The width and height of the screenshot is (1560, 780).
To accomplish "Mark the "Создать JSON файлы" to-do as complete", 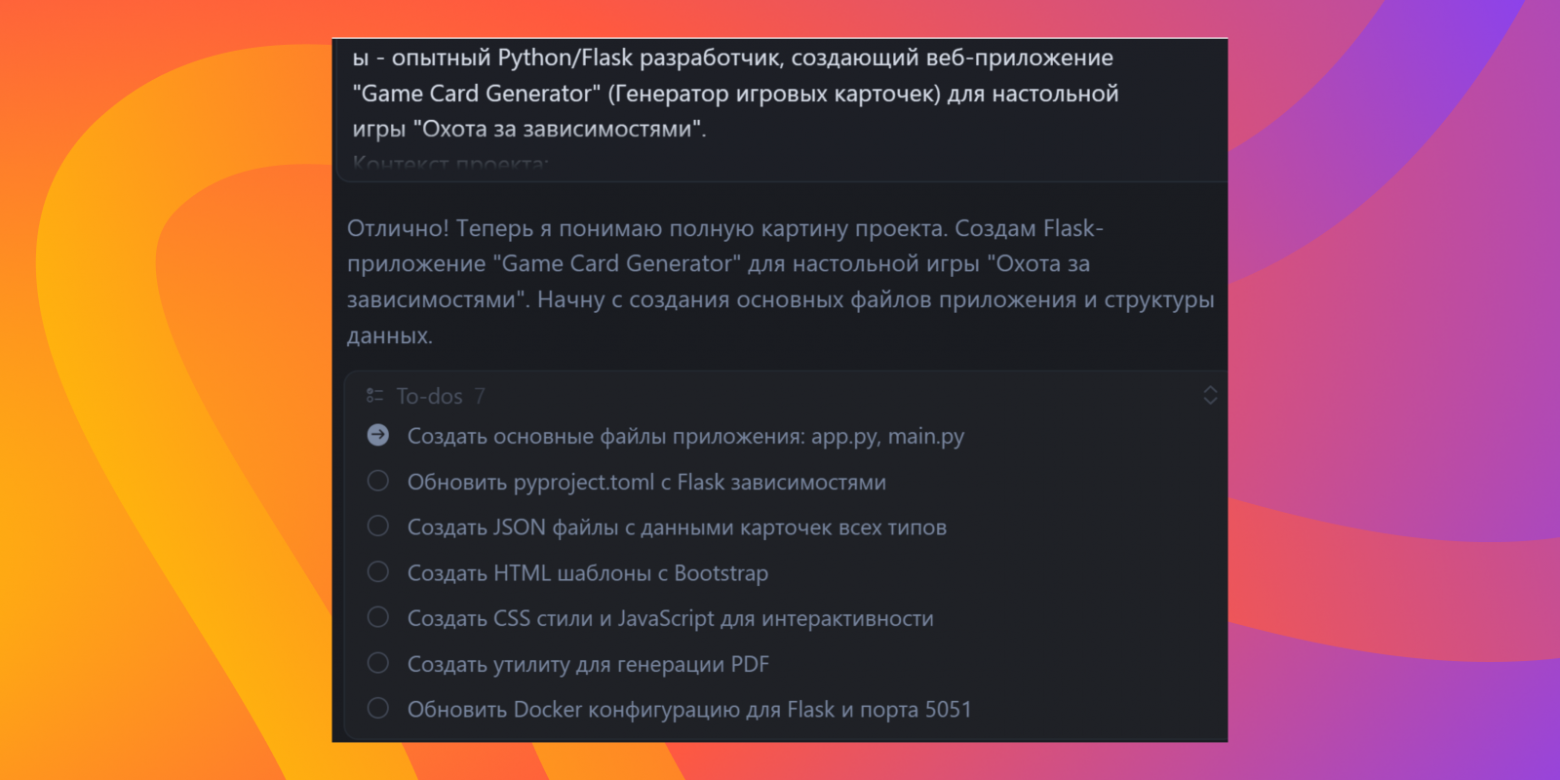I will (x=377, y=527).
